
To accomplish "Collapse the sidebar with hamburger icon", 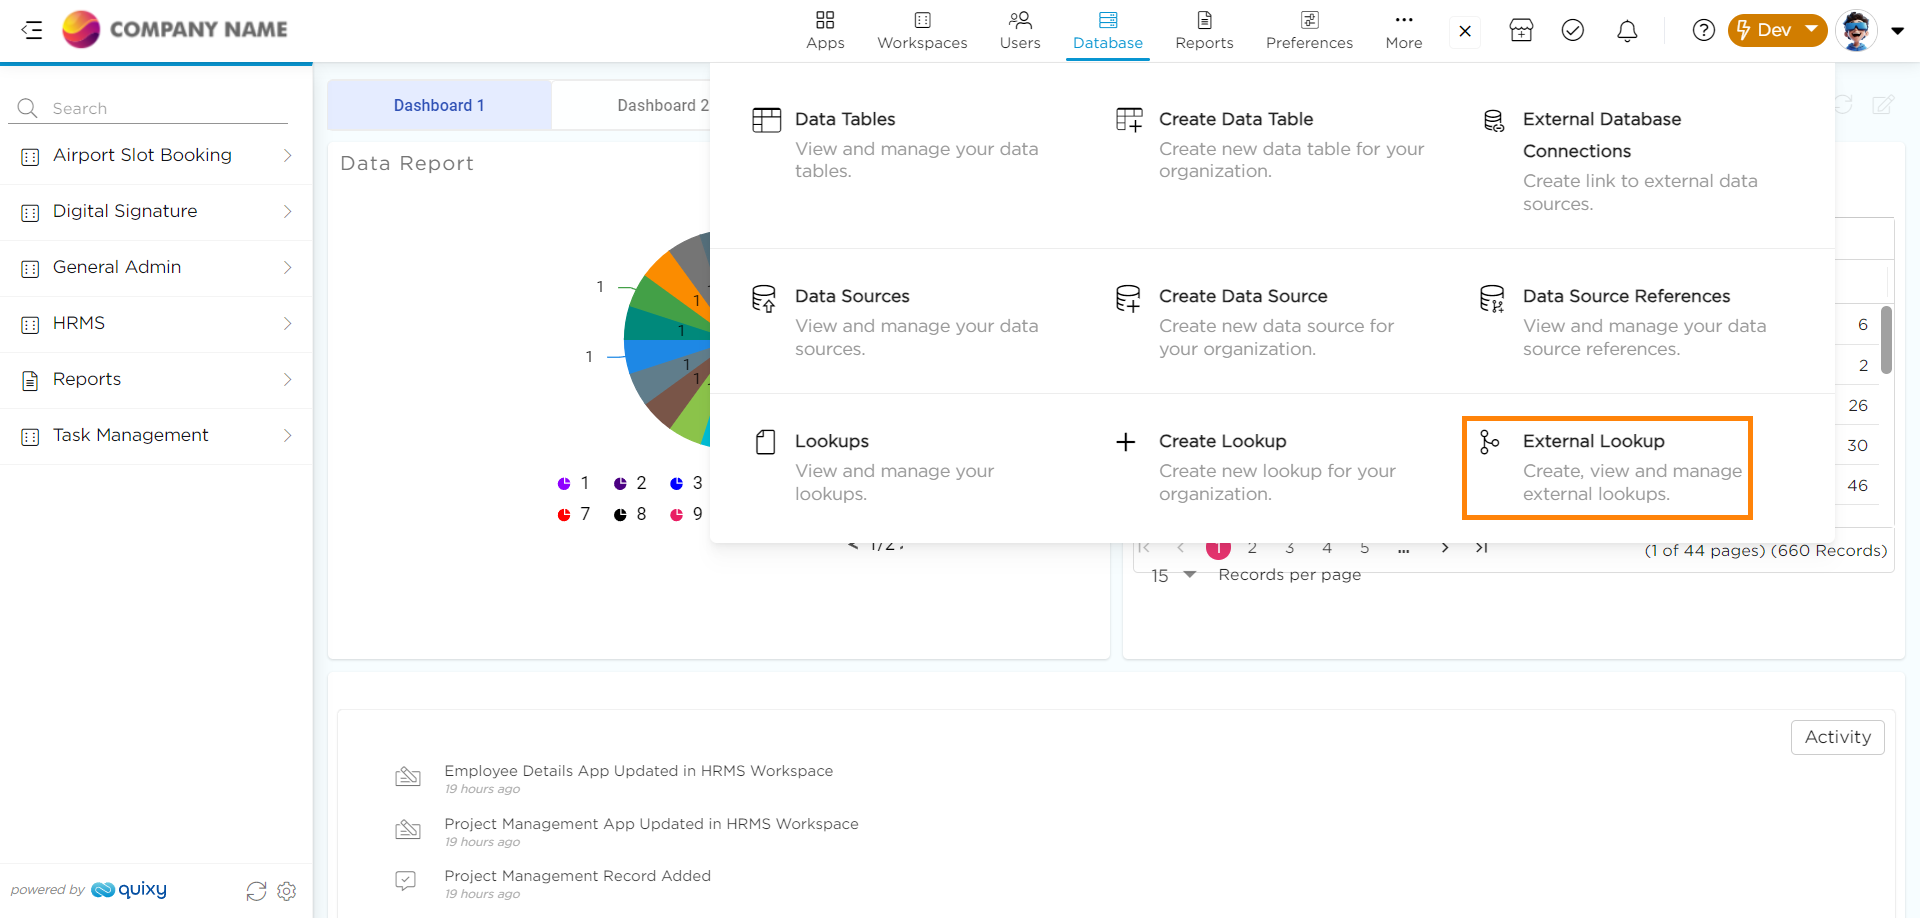I will 32,30.
